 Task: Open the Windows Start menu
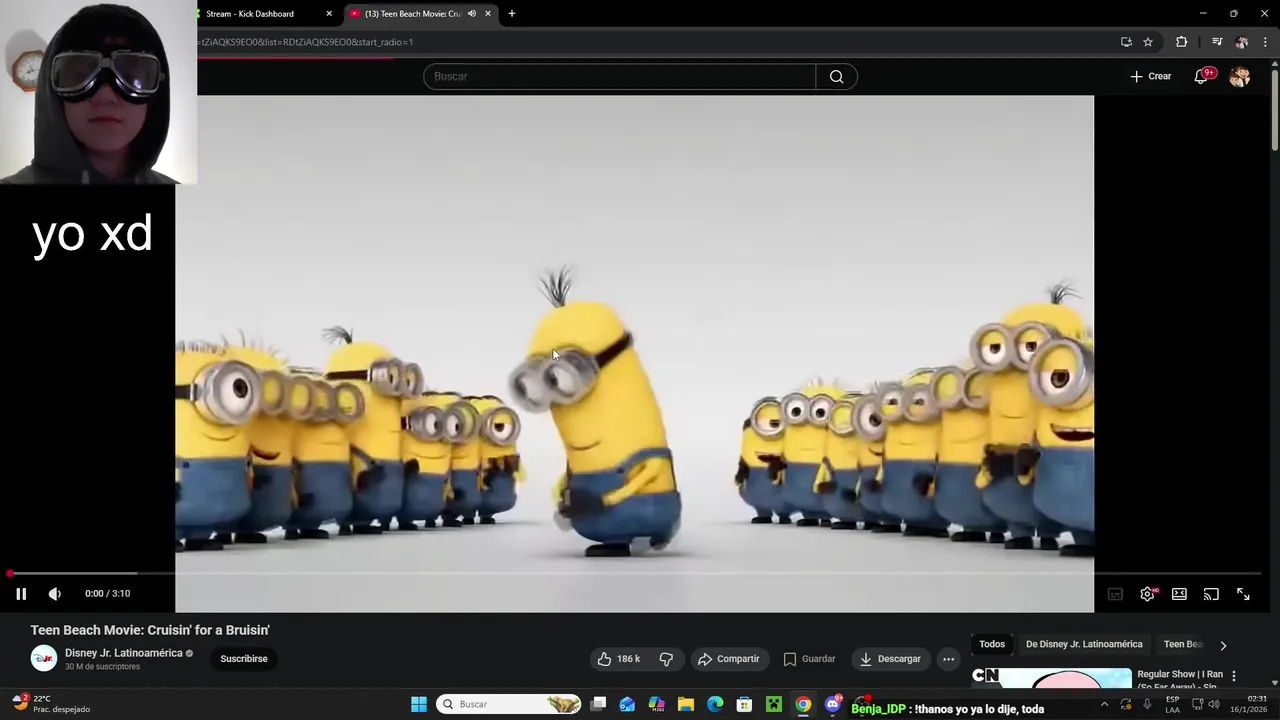[x=419, y=704]
